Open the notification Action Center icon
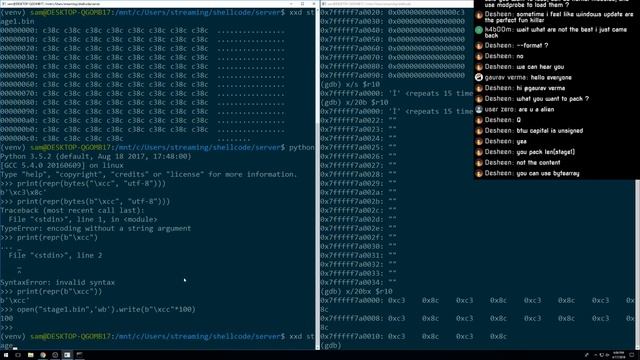Screen dimensions: 640x360 click(632, 355)
